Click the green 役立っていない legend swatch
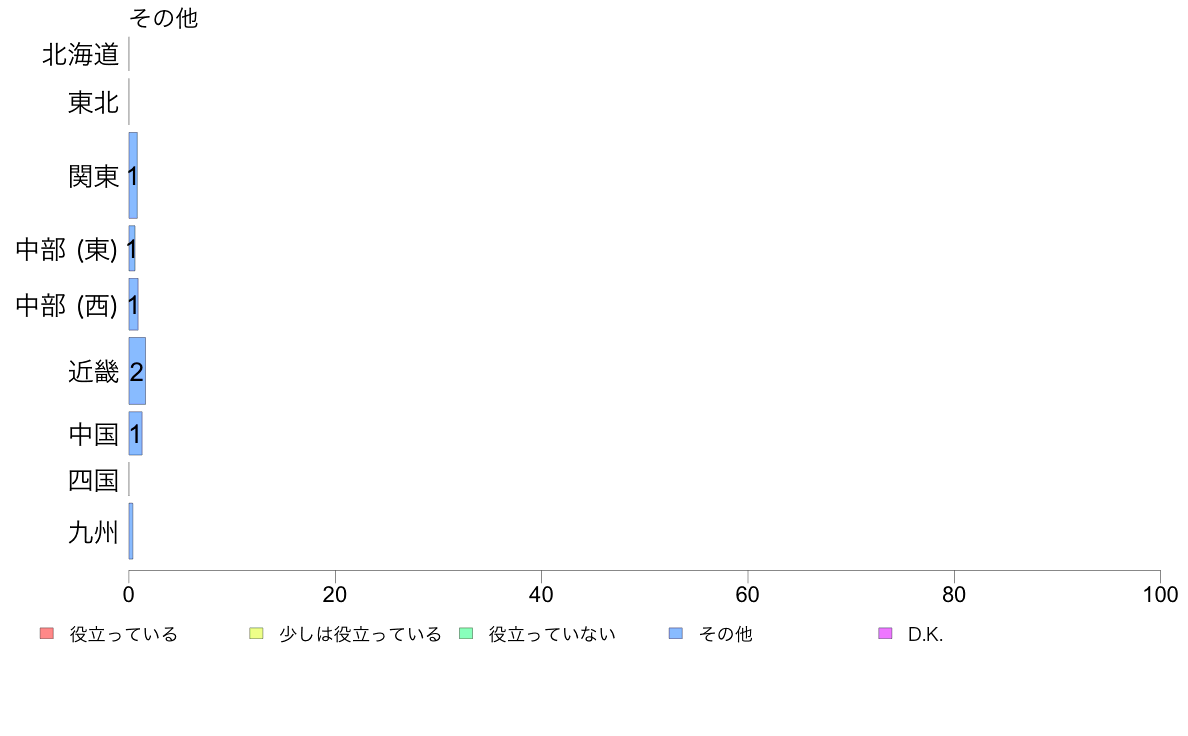Screen dimensions: 1188x736 (x=466, y=634)
